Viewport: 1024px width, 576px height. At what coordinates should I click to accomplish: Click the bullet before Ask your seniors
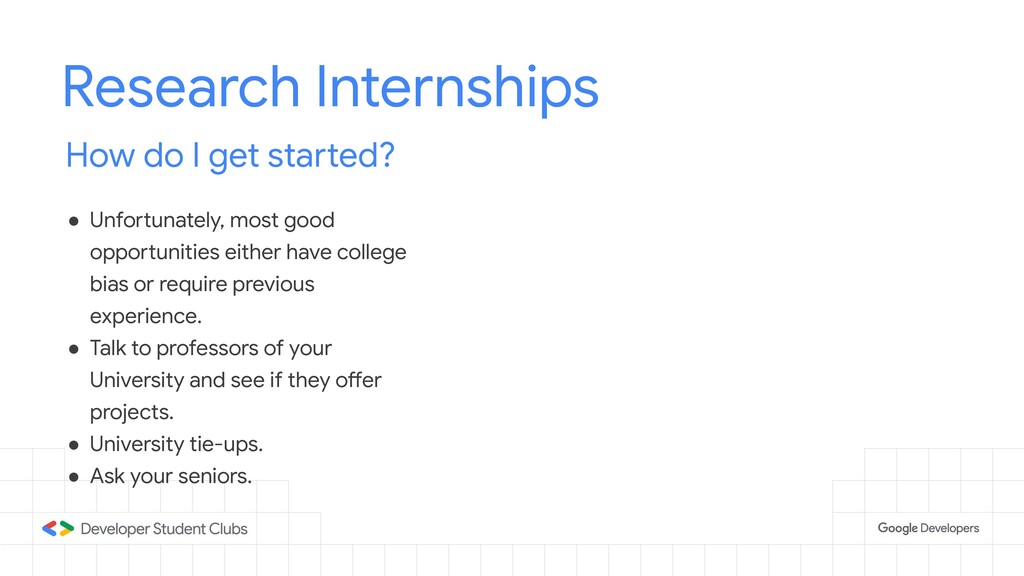point(74,477)
